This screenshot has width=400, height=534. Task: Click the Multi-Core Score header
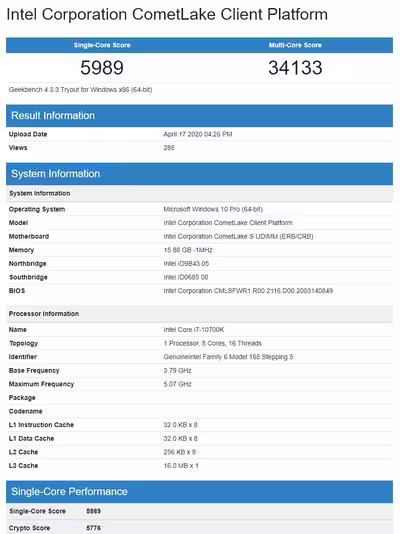[295, 45]
